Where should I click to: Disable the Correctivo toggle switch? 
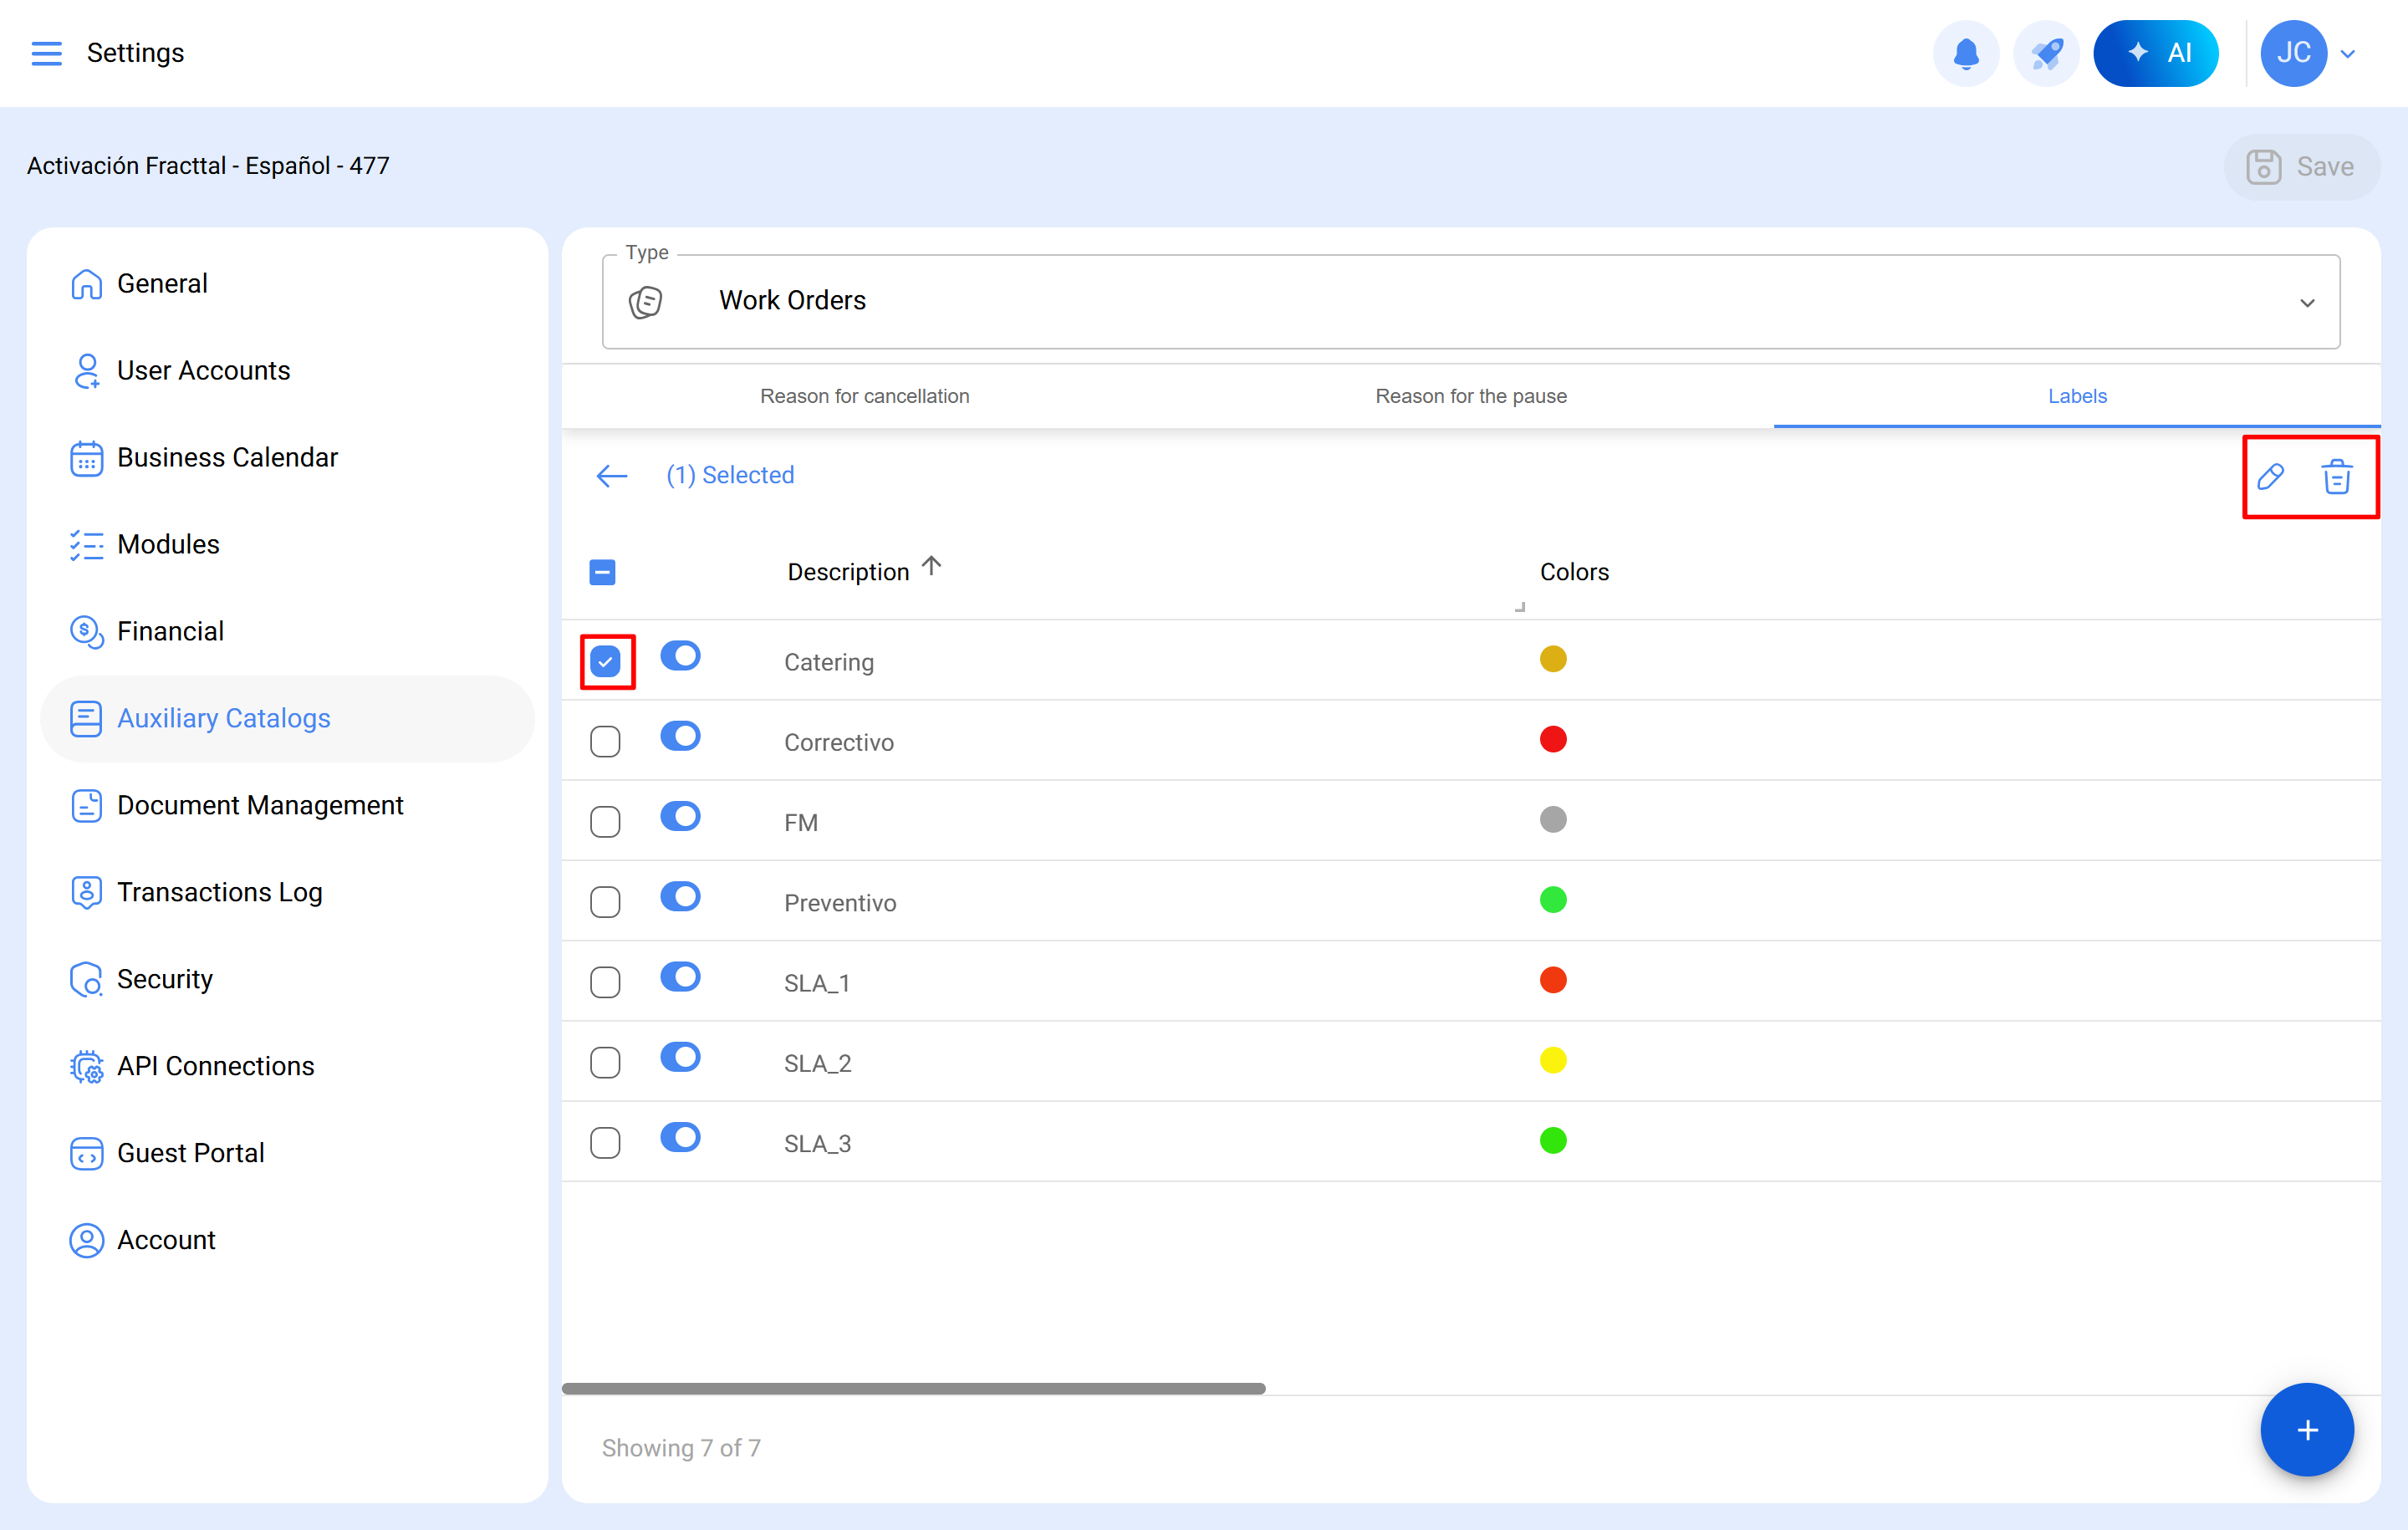click(x=680, y=737)
